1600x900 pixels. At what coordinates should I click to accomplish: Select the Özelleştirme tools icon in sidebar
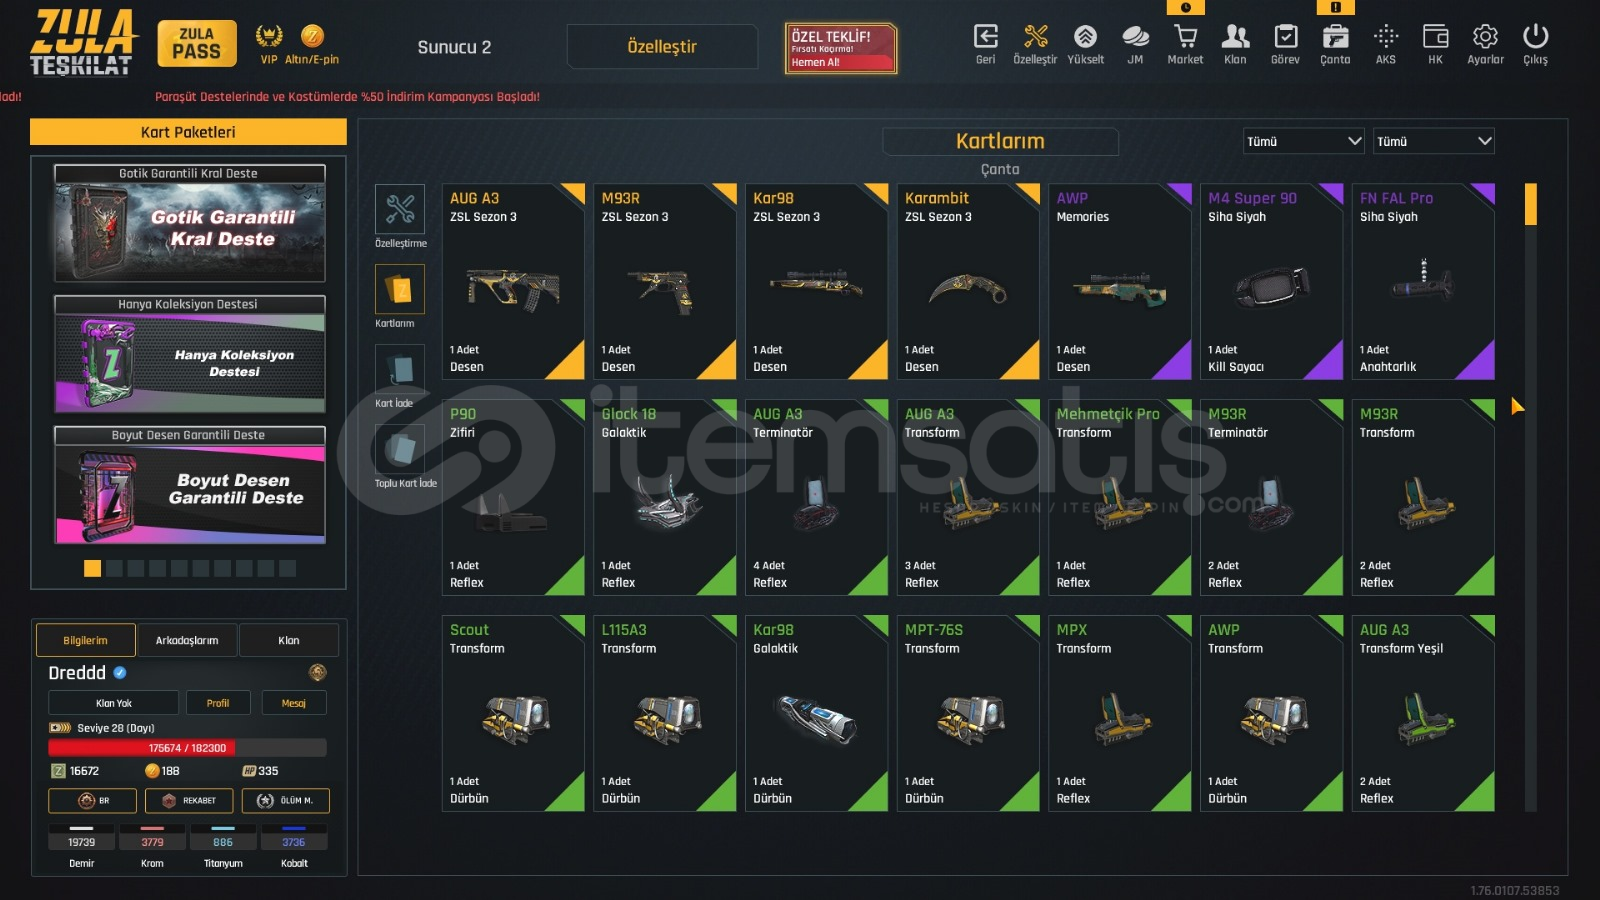pos(400,209)
